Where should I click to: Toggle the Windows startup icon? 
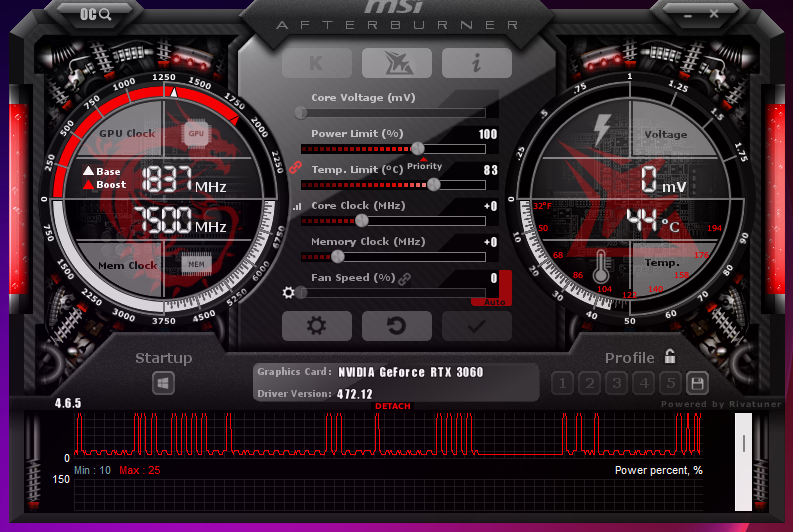(163, 383)
